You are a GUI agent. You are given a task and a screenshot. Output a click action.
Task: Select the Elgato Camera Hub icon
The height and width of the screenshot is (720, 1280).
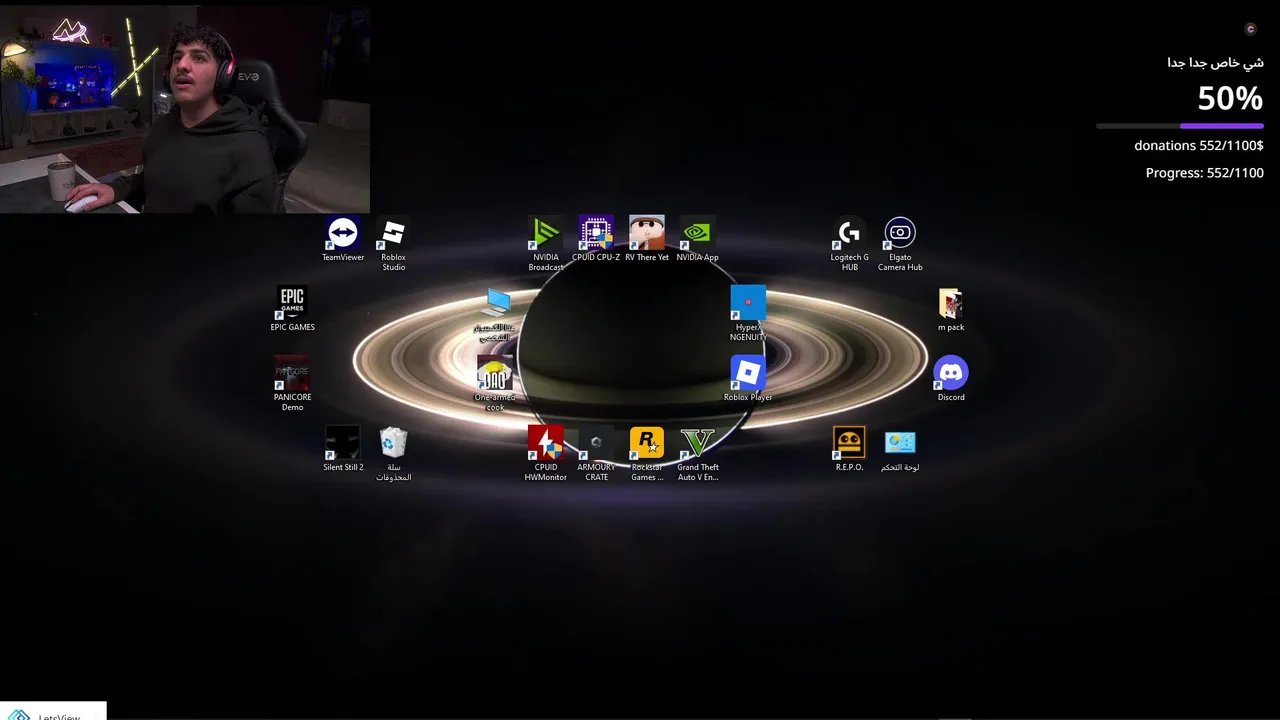pyautogui.click(x=900, y=245)
